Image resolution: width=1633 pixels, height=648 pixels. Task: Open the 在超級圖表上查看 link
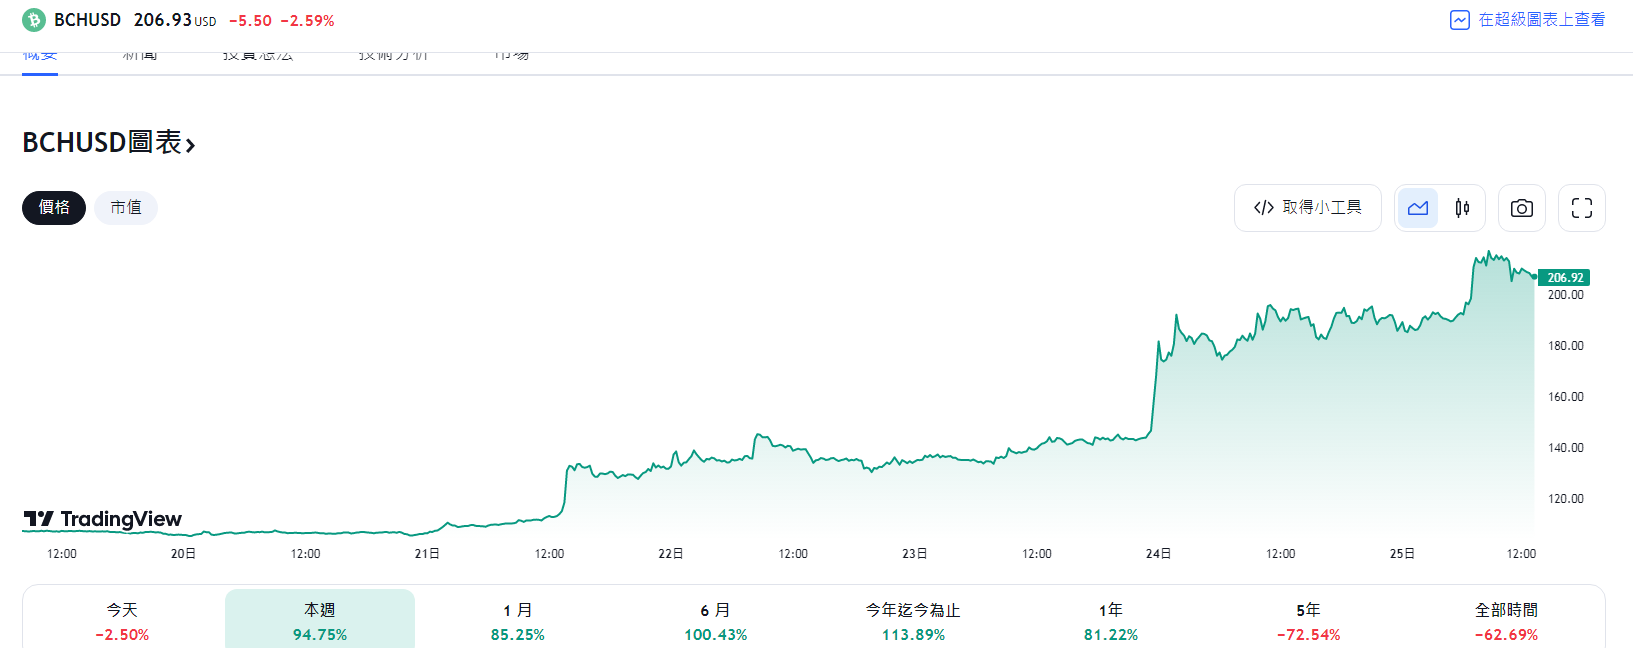tap(1542, 20)
